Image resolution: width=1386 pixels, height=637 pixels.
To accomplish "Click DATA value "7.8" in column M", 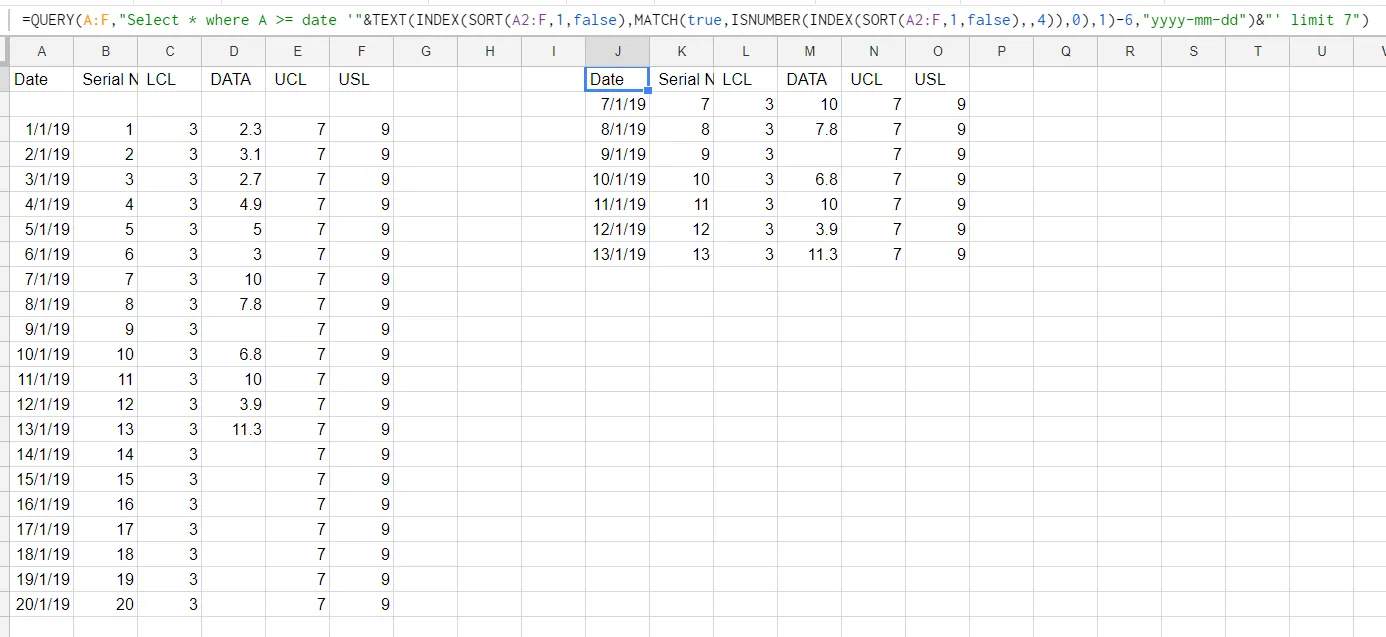I will coord(810,129).
